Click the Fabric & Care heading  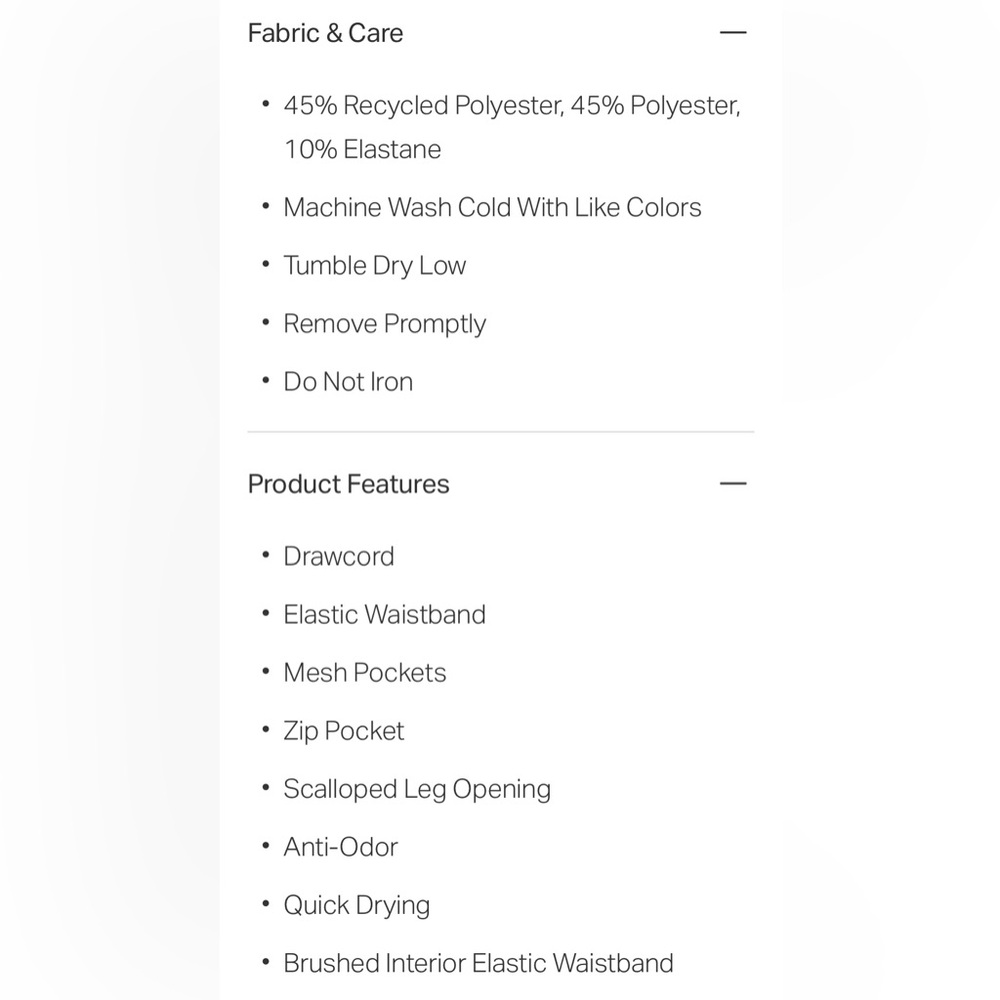(x=325, y=33)
